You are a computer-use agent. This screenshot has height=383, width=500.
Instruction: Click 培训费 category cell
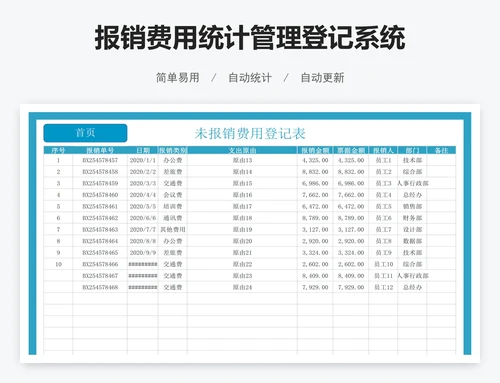(x=173, y=206)
